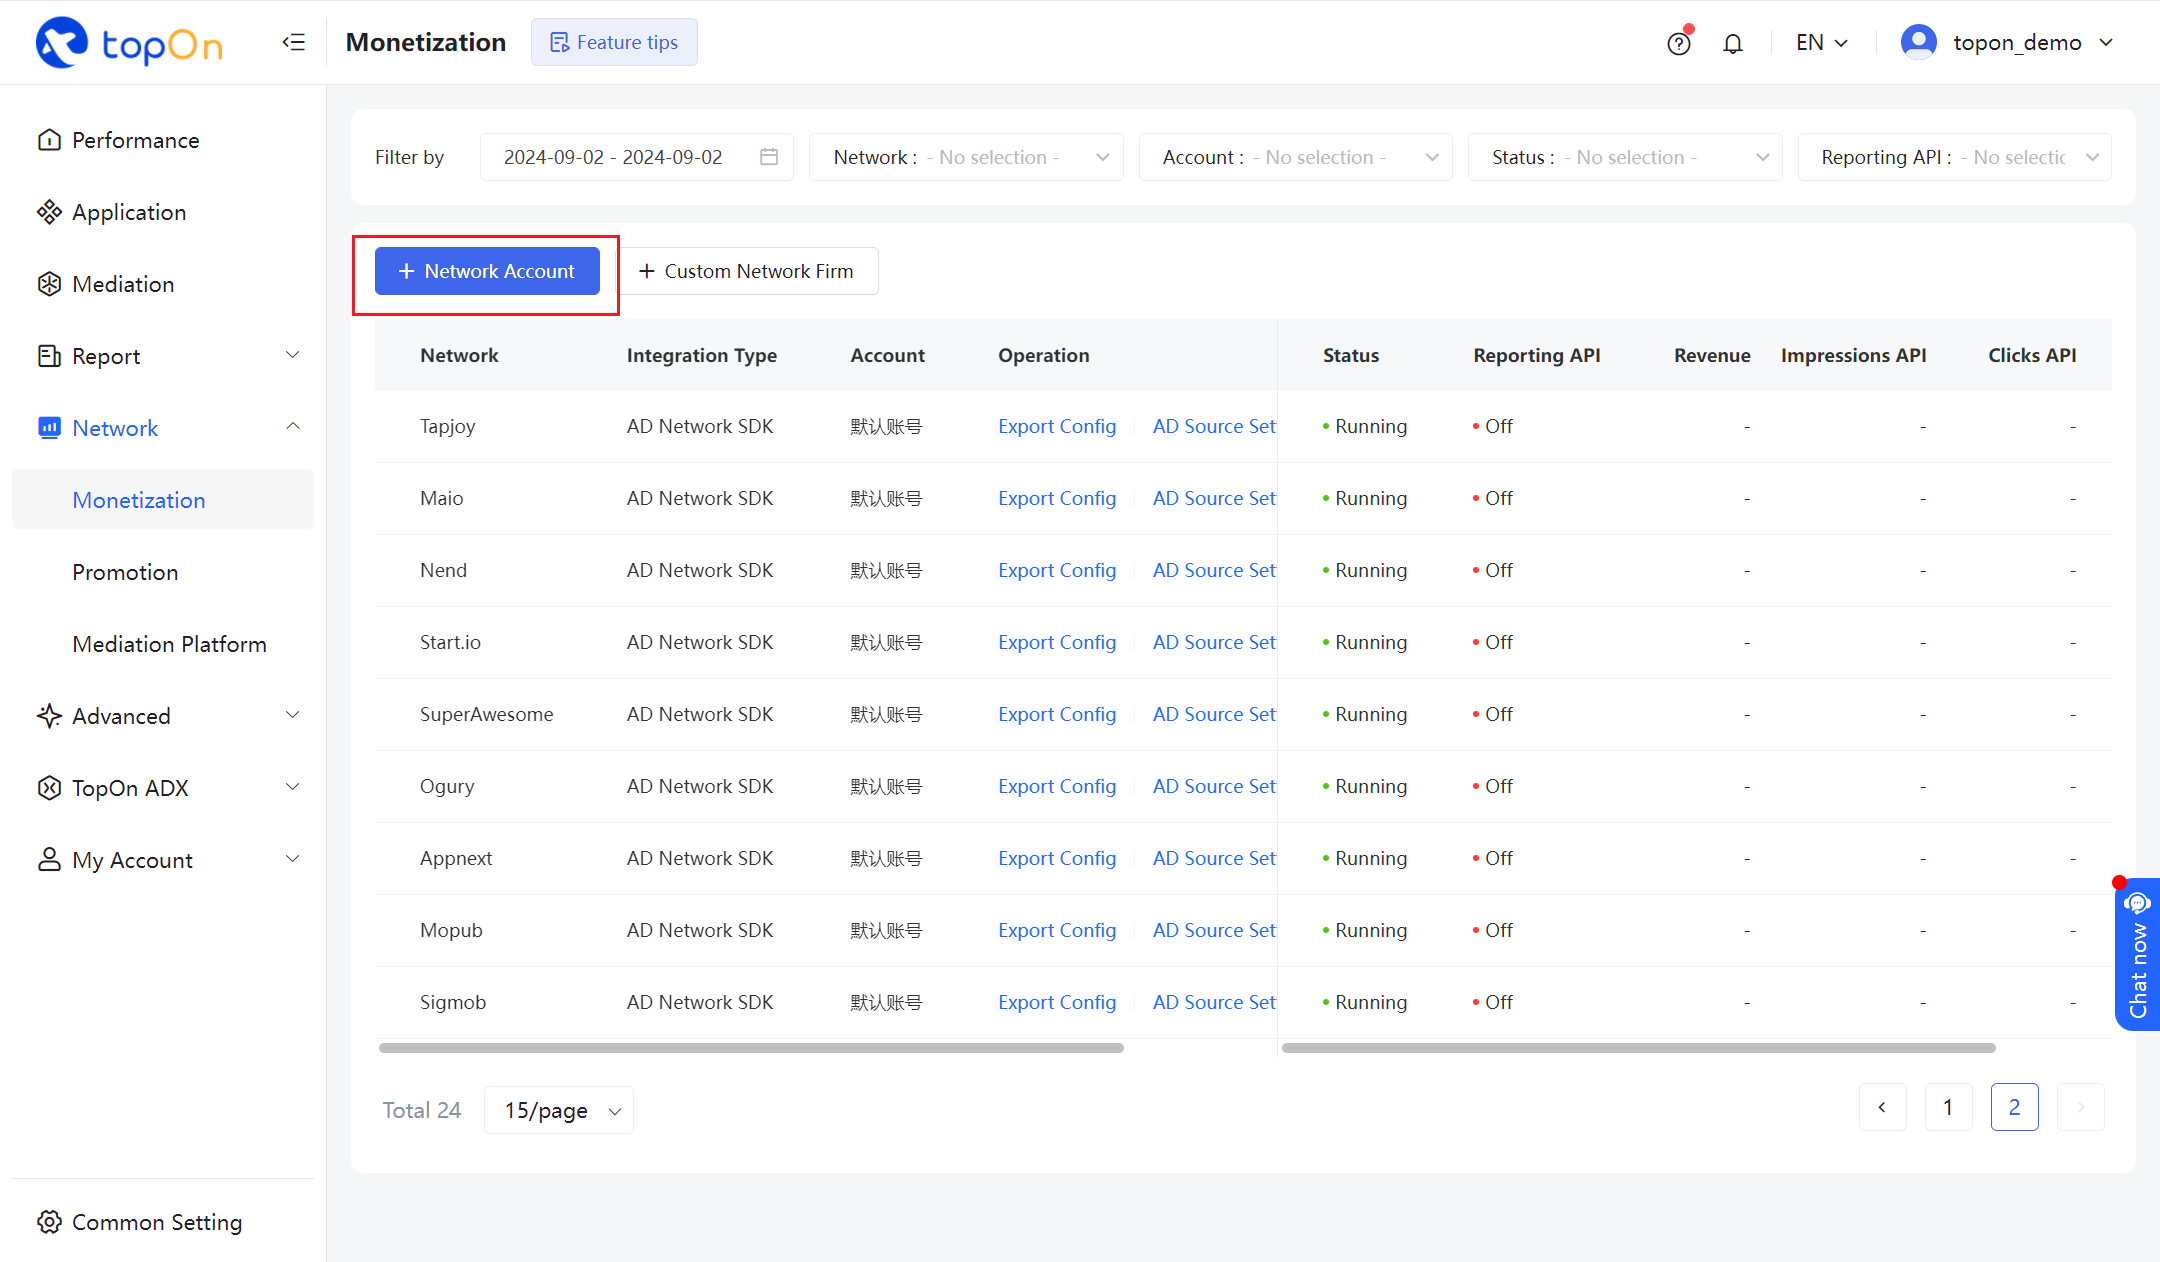
Task: Click the right table horizontal scrollbar
Action: point(1639,1048)
